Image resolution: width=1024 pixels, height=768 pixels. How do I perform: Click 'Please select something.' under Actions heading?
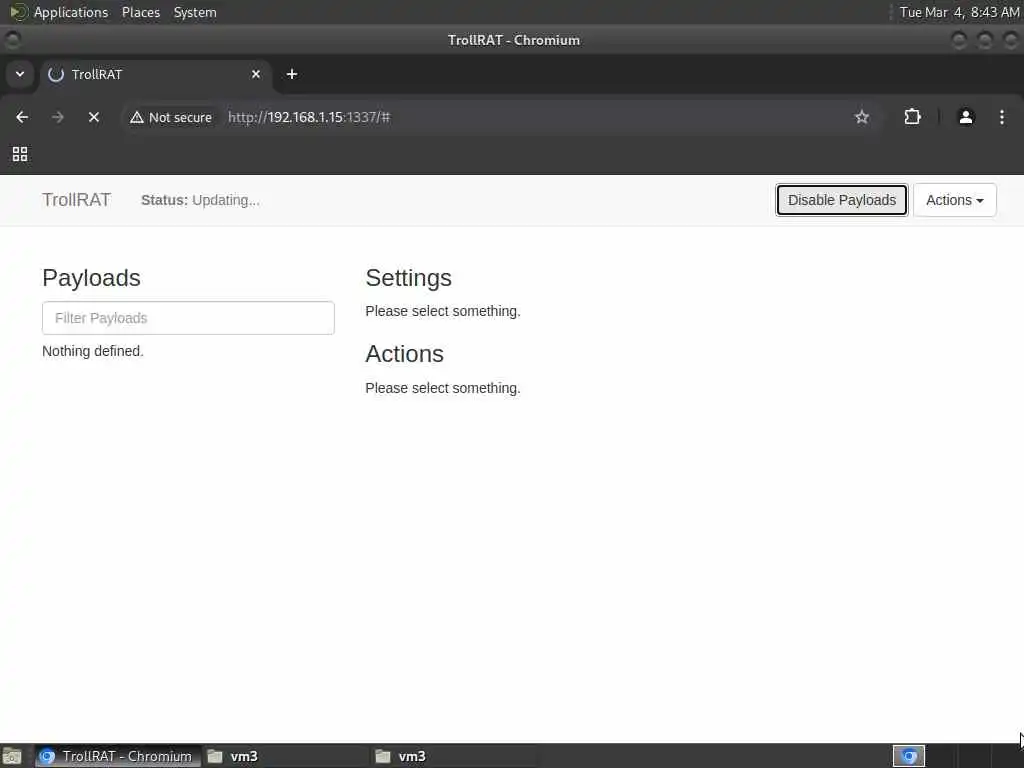443,389
